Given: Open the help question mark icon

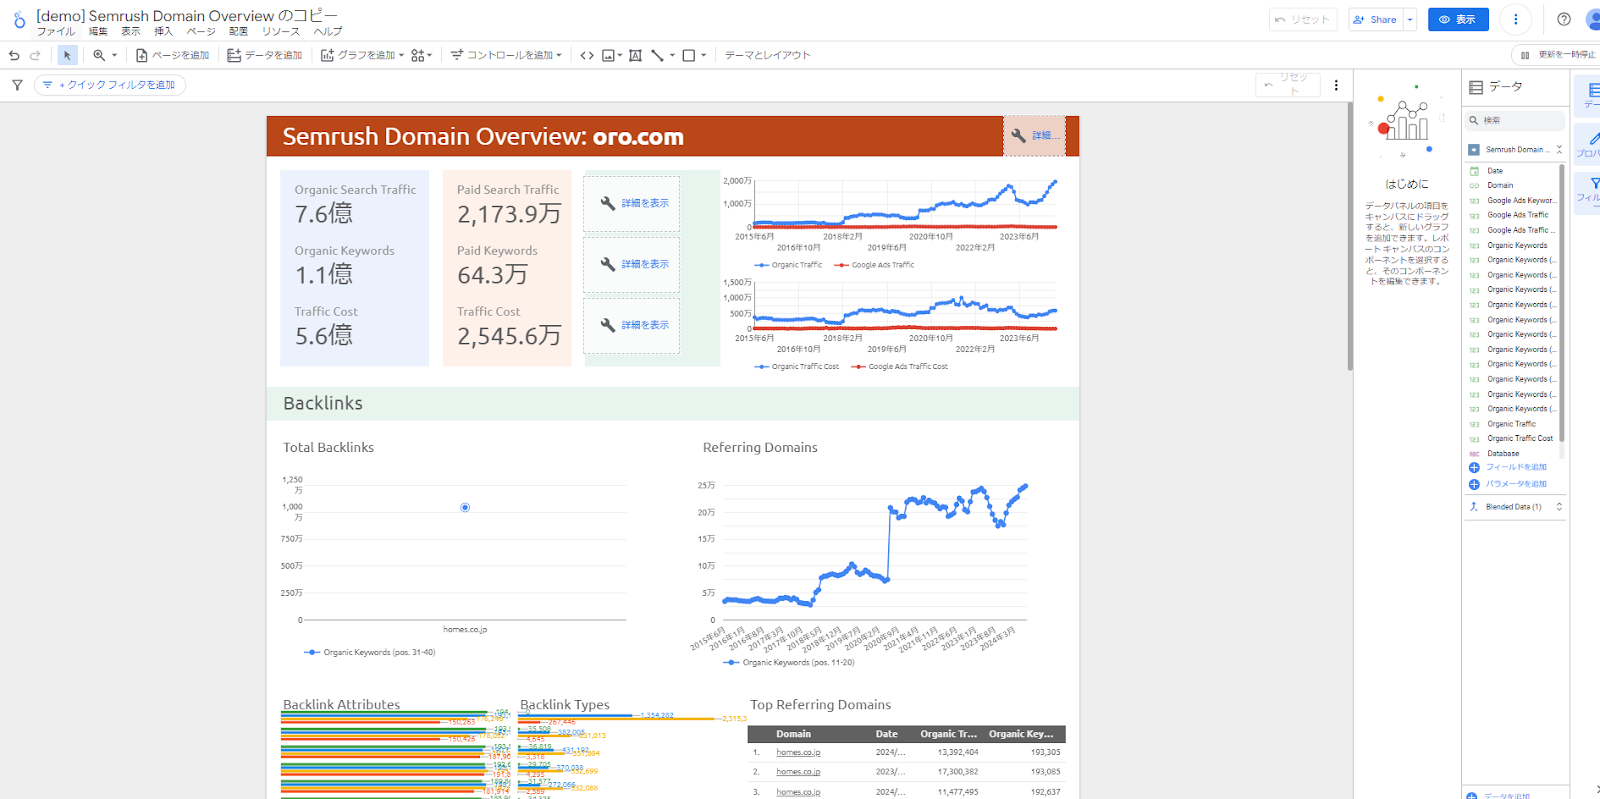Looking at the screenshot, I should [1564, 19].
